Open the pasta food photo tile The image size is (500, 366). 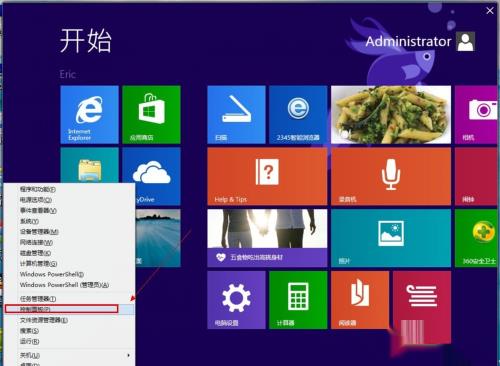coord(391,115)
